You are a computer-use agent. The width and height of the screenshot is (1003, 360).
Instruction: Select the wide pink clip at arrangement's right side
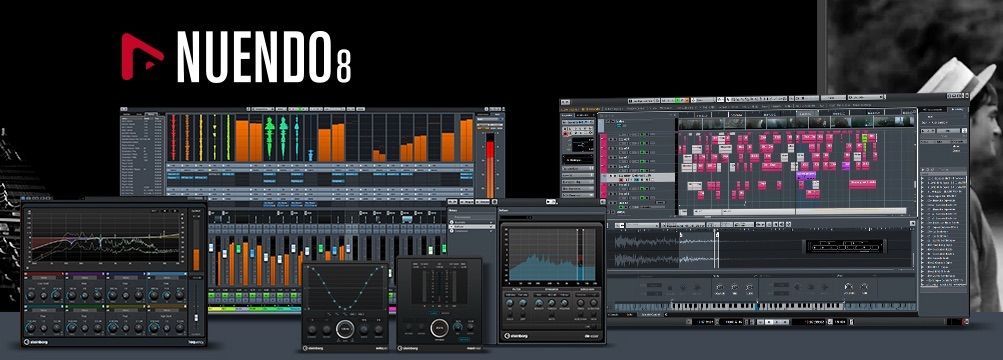coord(862,184)
